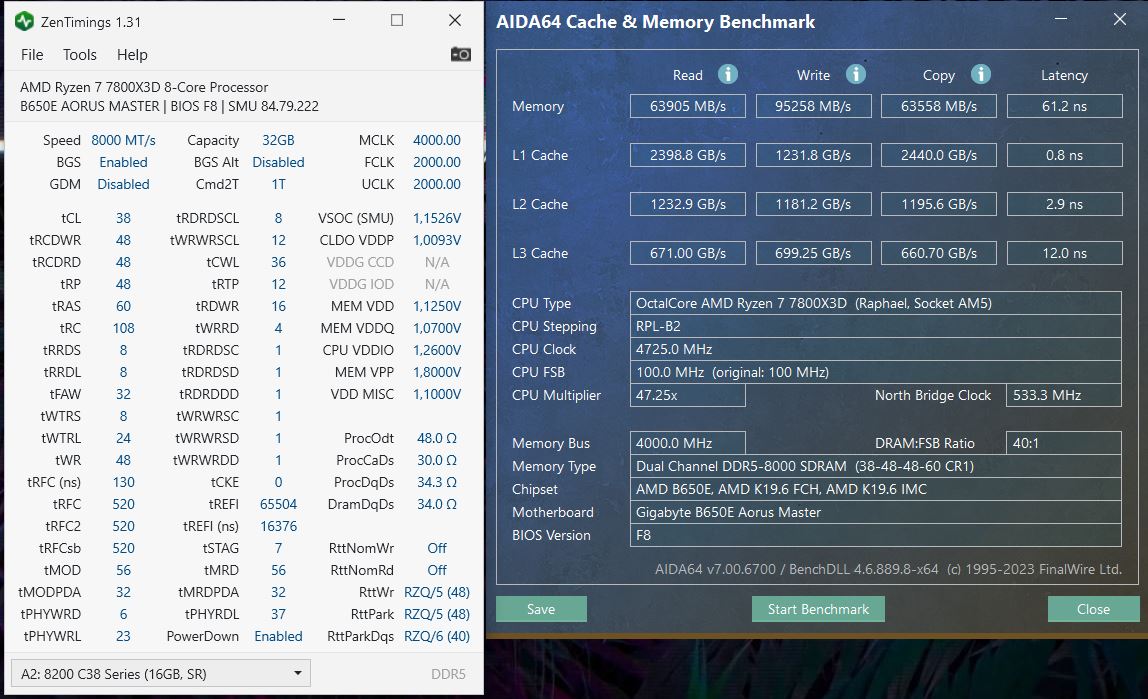1148x699 pixels.
Task: Click the MEM VDD value 1,1250V
Action: pyautogui.click(x=437, y=306)
